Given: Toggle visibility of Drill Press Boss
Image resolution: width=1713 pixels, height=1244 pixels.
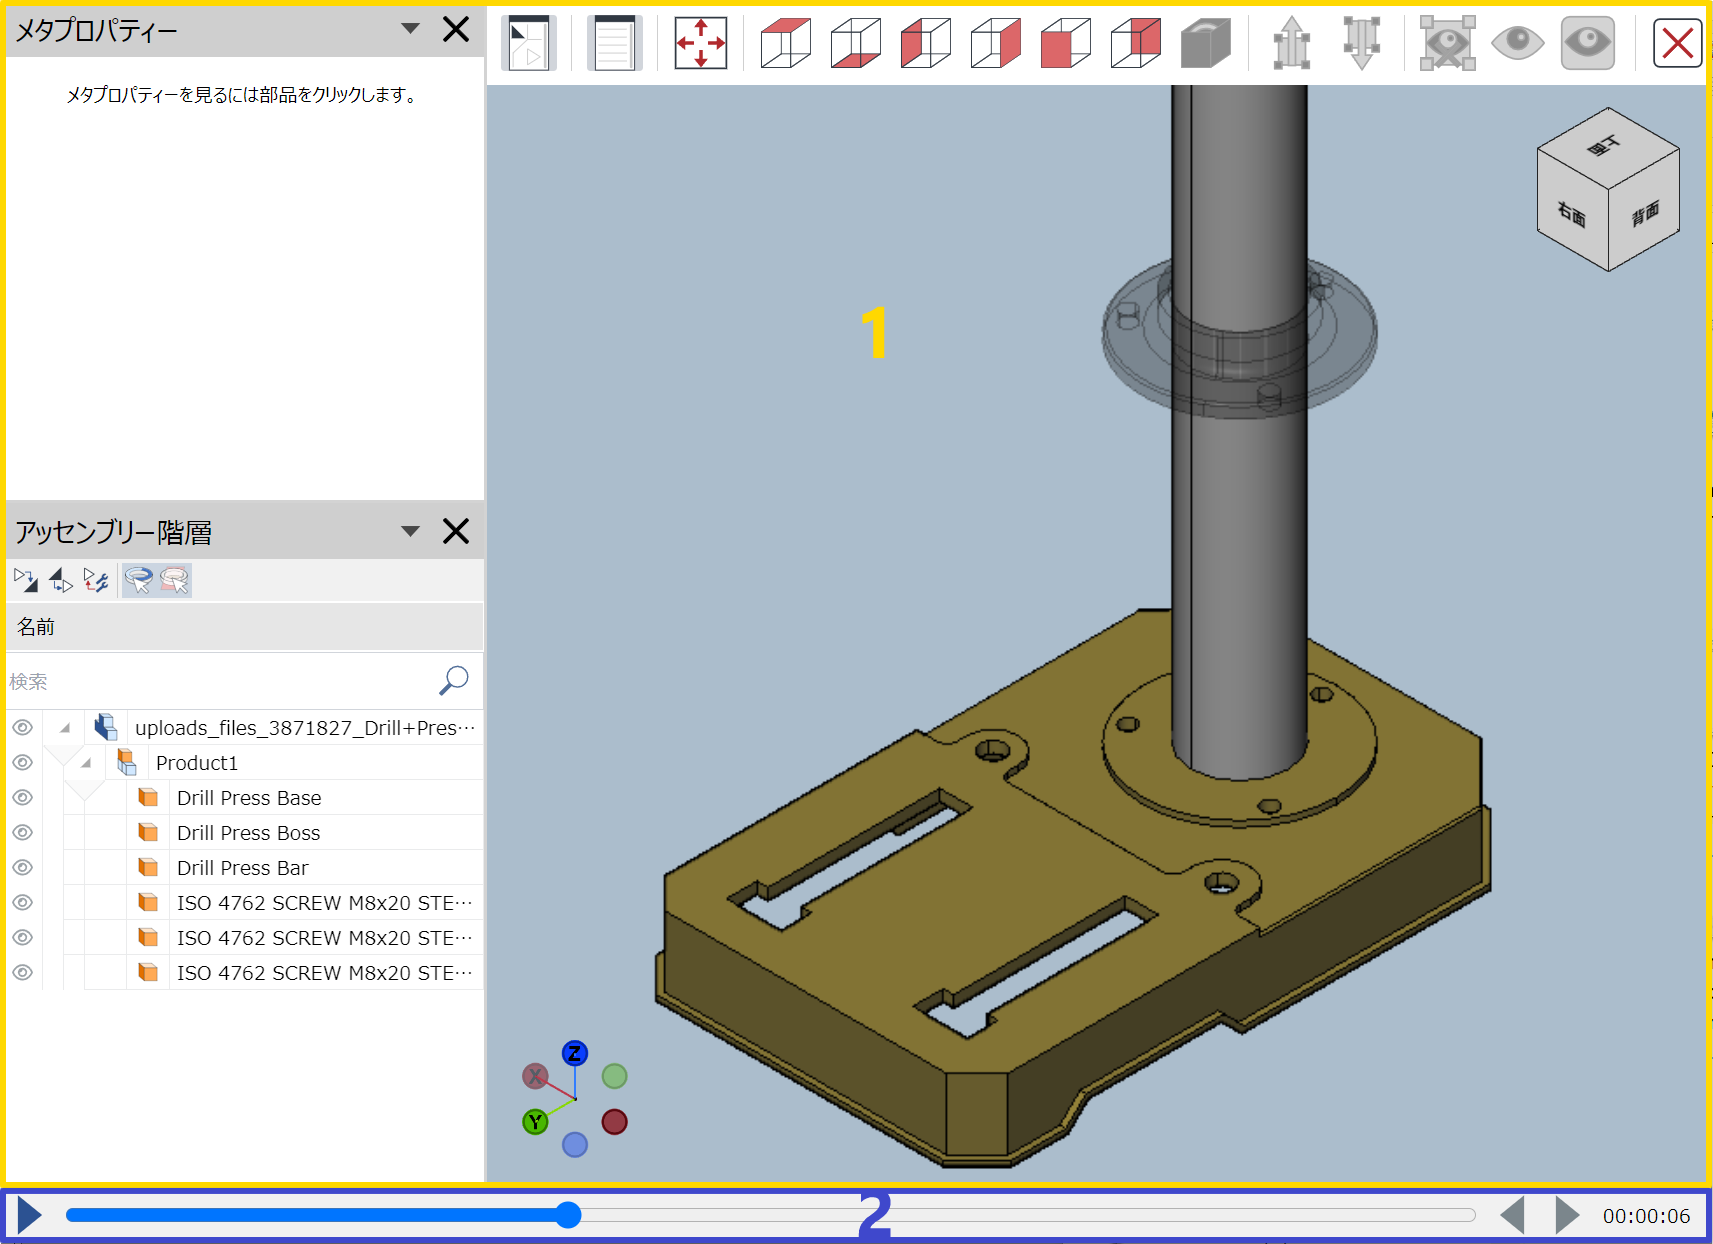Looking at the screenshot, I should click(x=23, y=833).
